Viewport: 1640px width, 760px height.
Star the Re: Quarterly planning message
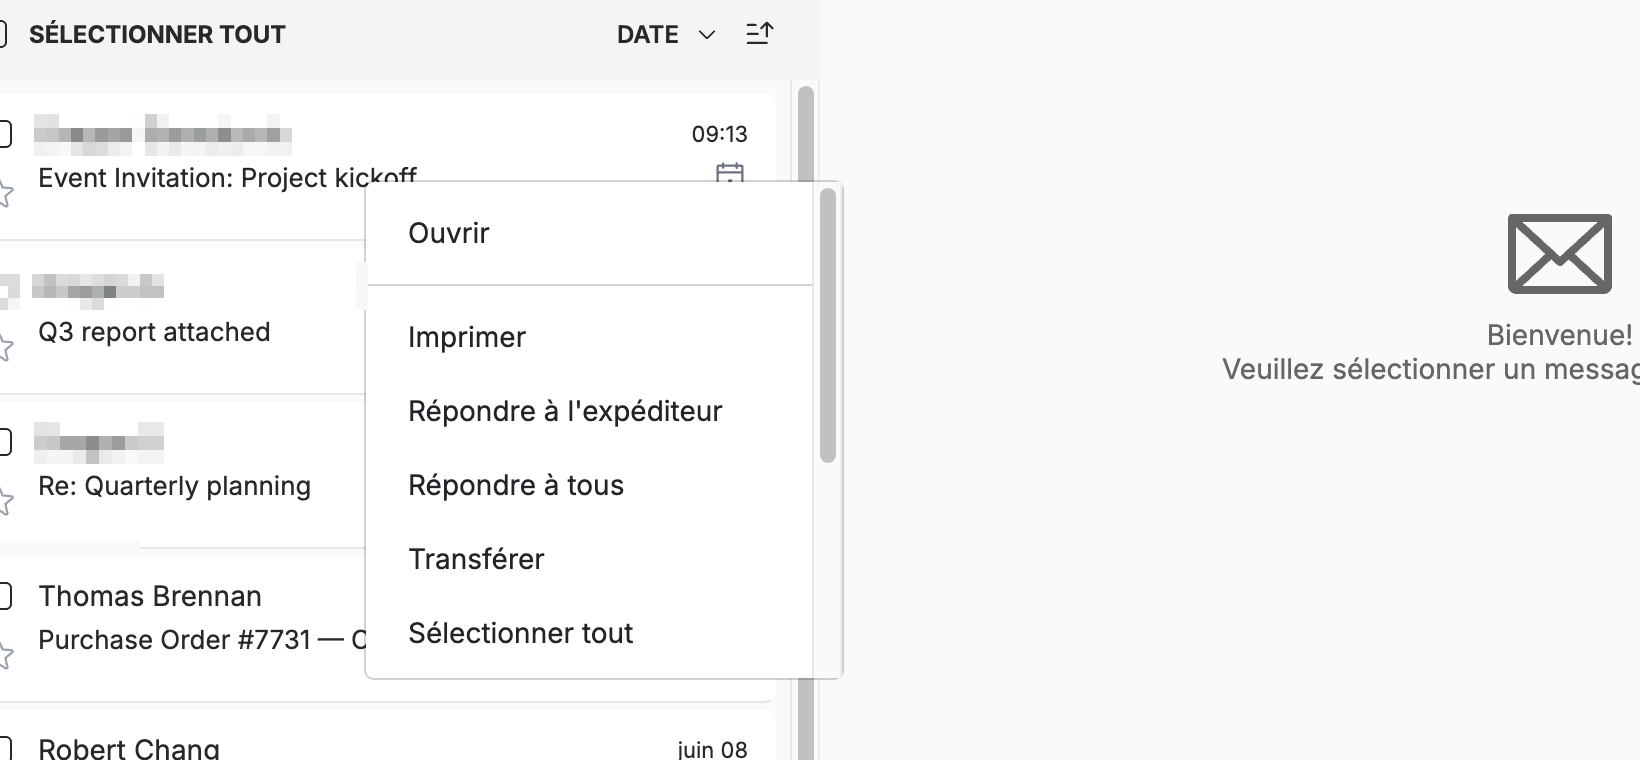click(x=4, y=501)
